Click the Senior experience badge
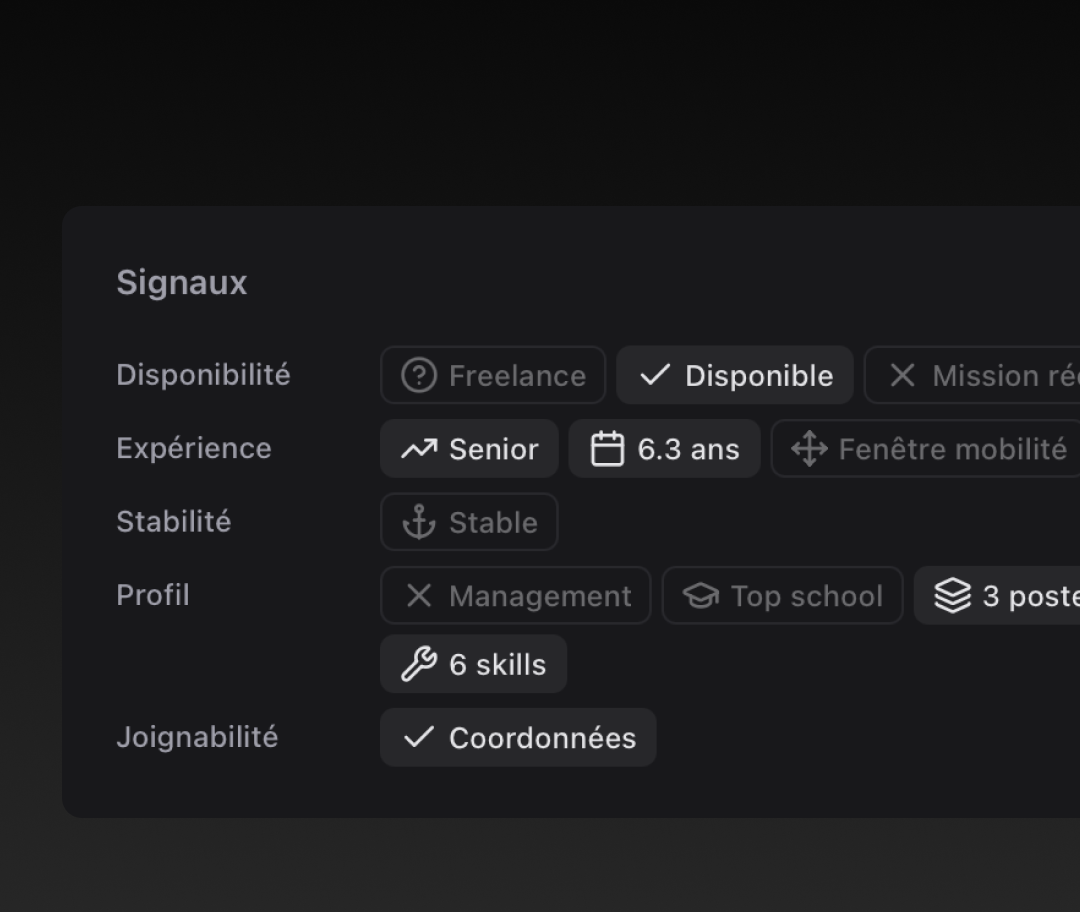This screenshot has height=912, width=1080. click(468, 448)
